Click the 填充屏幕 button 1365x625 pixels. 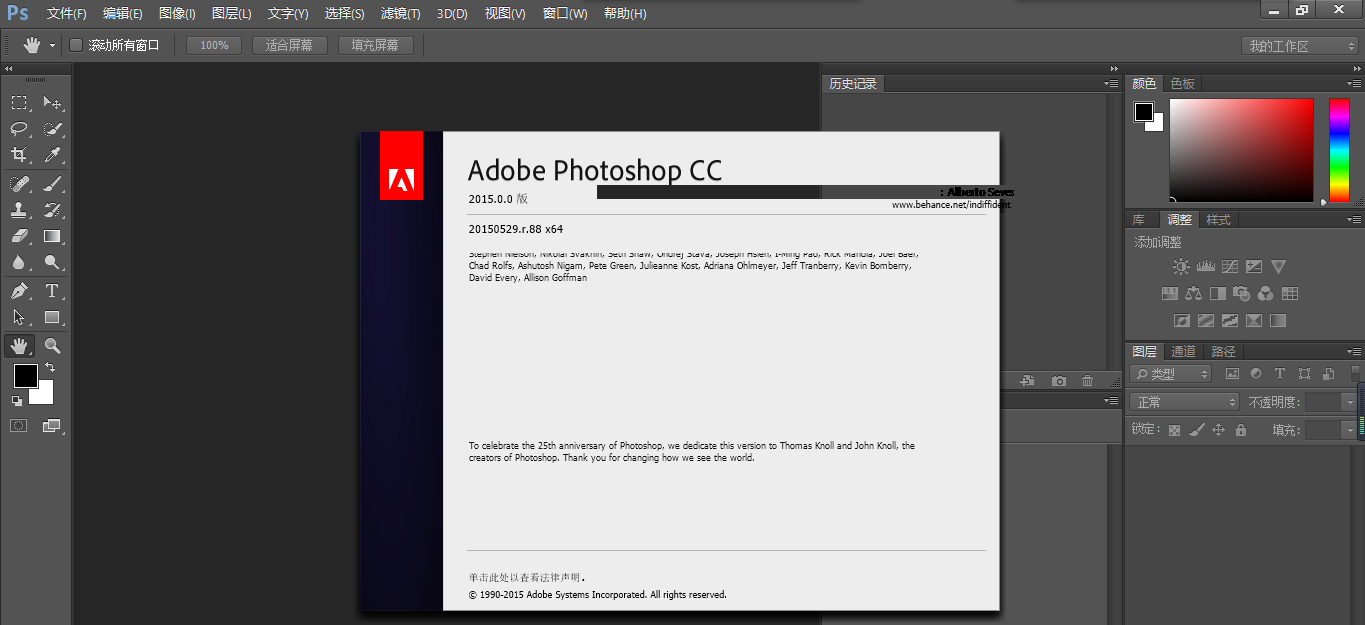coord(375,45)
